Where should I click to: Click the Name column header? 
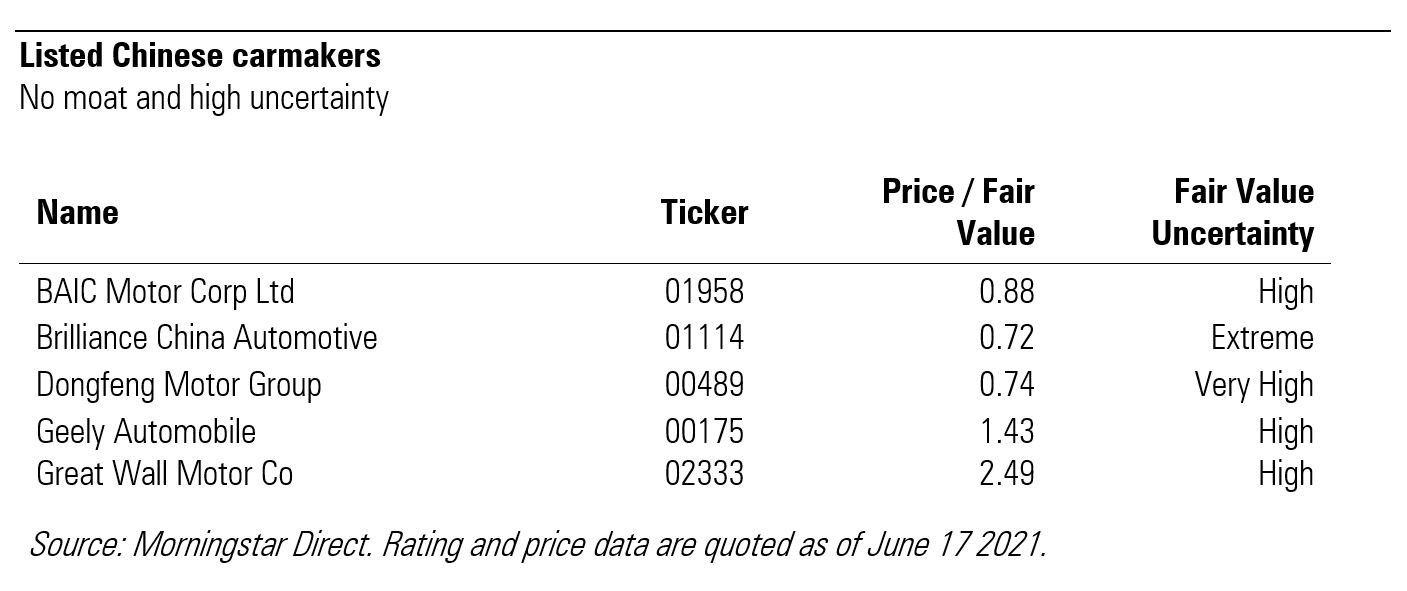[x=78, y=213]
